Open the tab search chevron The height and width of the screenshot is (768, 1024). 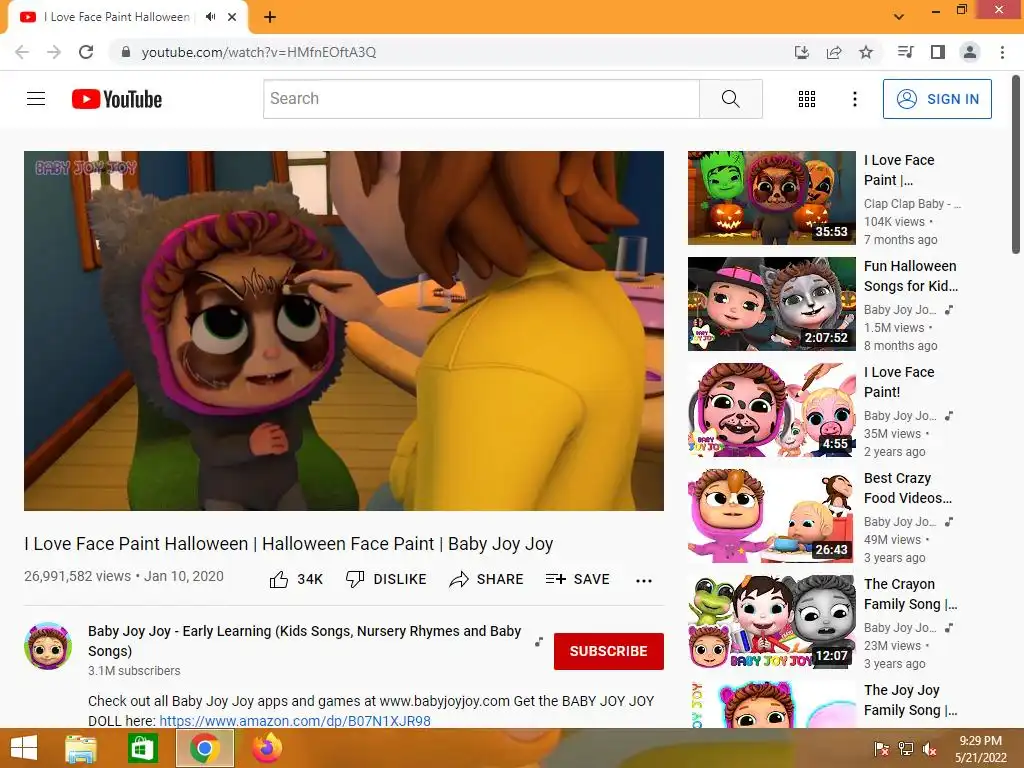click(x=899, y=17)
